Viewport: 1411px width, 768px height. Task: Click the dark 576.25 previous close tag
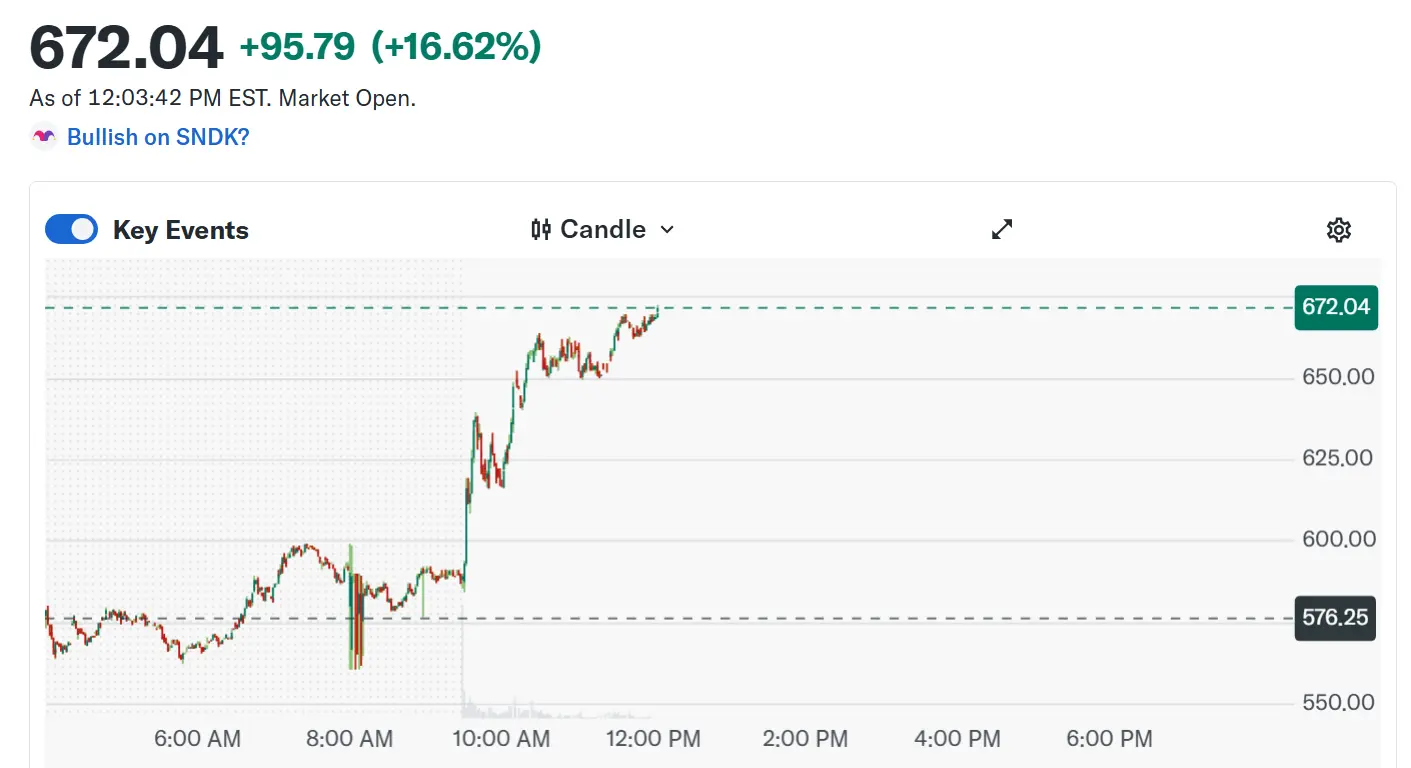pos(1335,618)
